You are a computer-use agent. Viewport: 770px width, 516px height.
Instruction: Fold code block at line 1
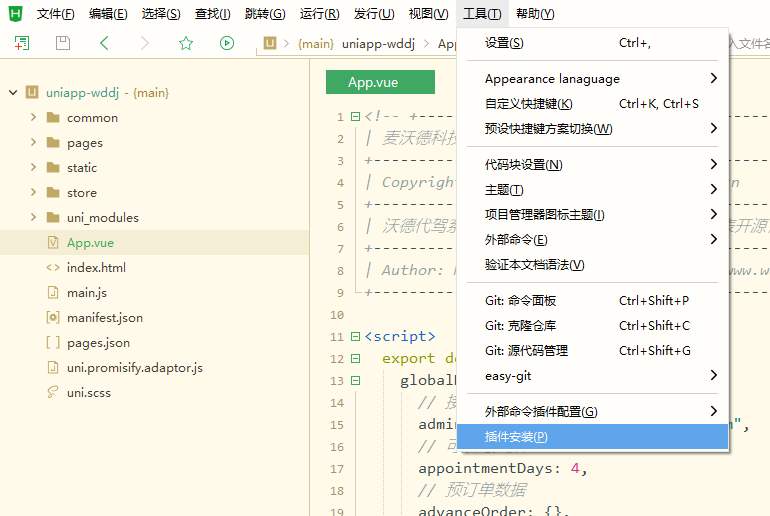(x=356, y=116)
